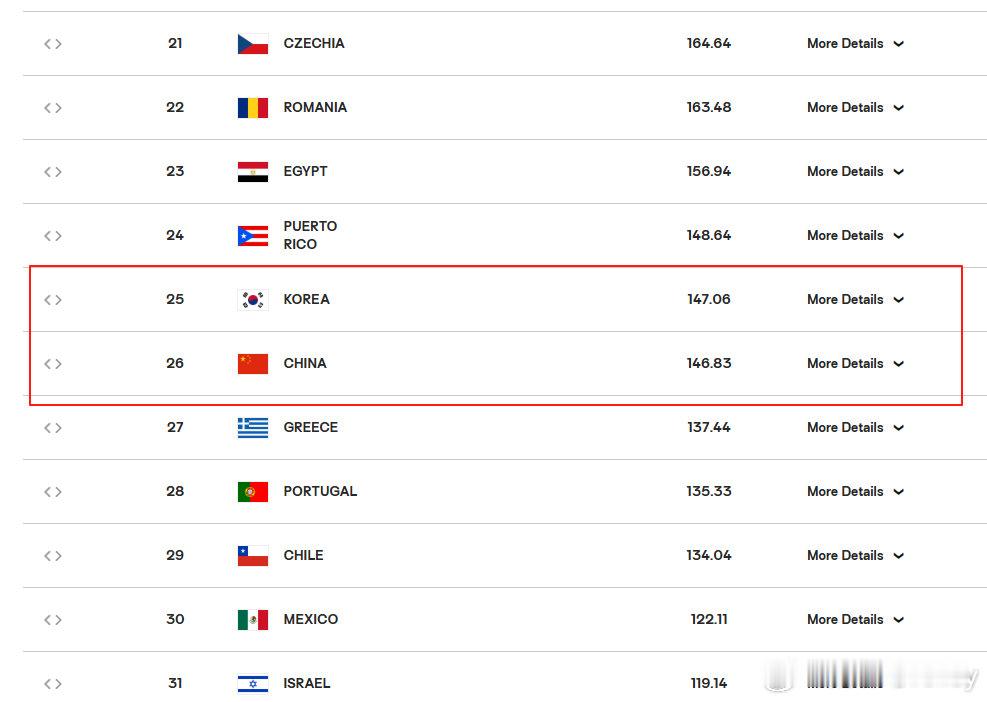The width and height of the screenshot is (987, 702).
Task: Click the Greece flag icon
Action: 252,427
